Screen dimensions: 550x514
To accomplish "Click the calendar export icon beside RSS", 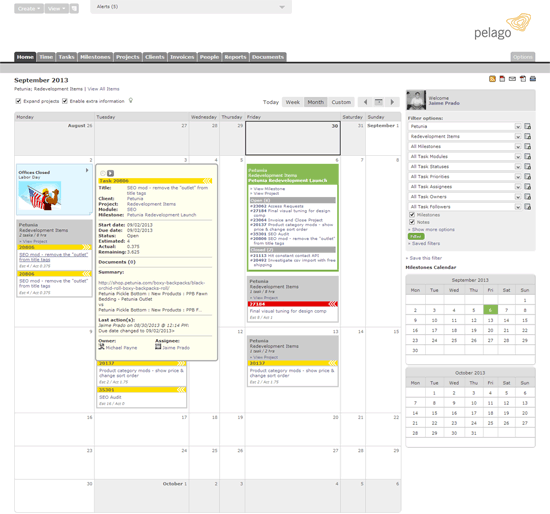I will (502, 79).
